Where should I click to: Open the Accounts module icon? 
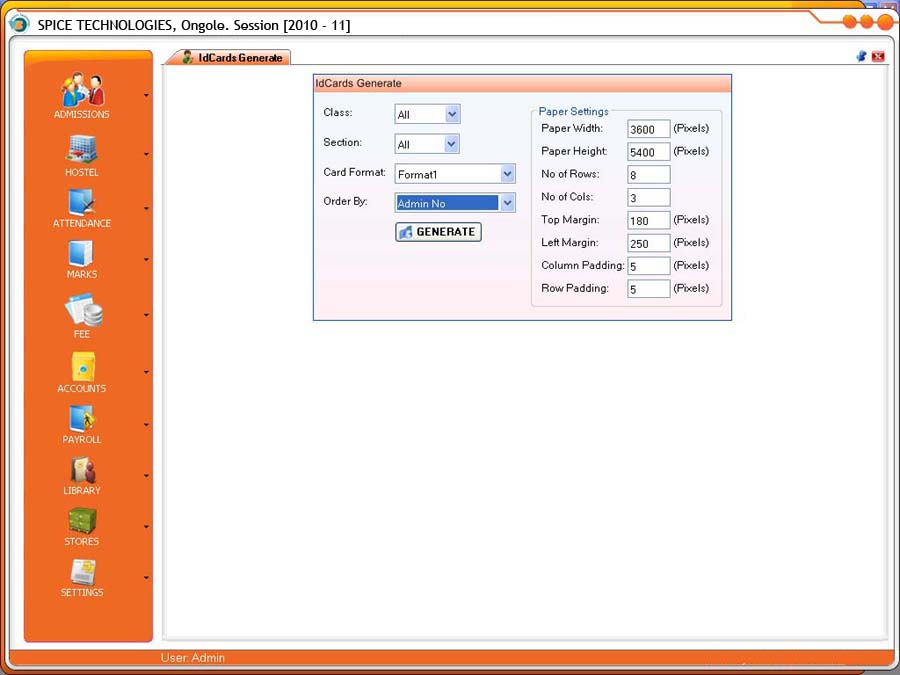82,367
